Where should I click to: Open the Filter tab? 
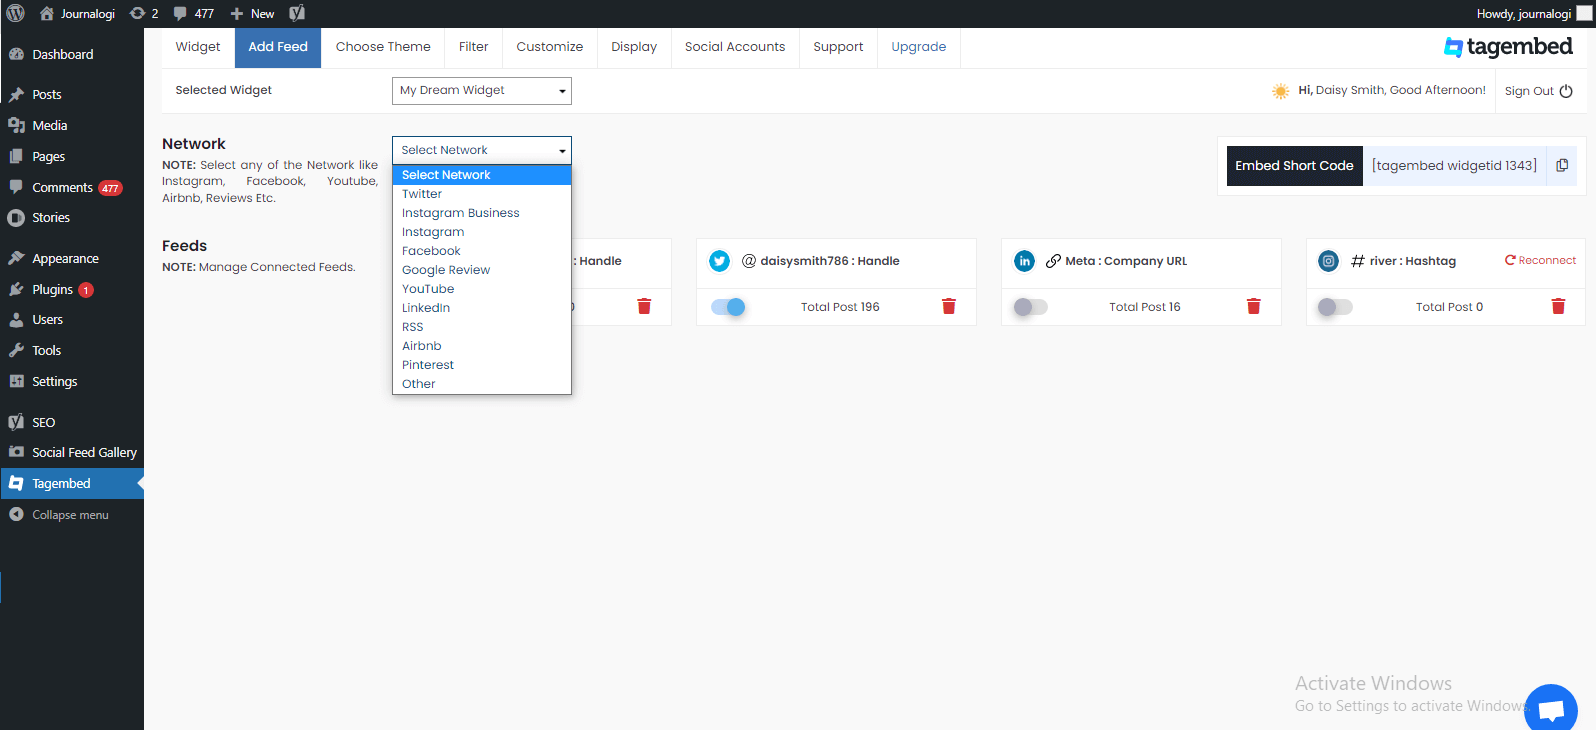click(x=474, y=47)
